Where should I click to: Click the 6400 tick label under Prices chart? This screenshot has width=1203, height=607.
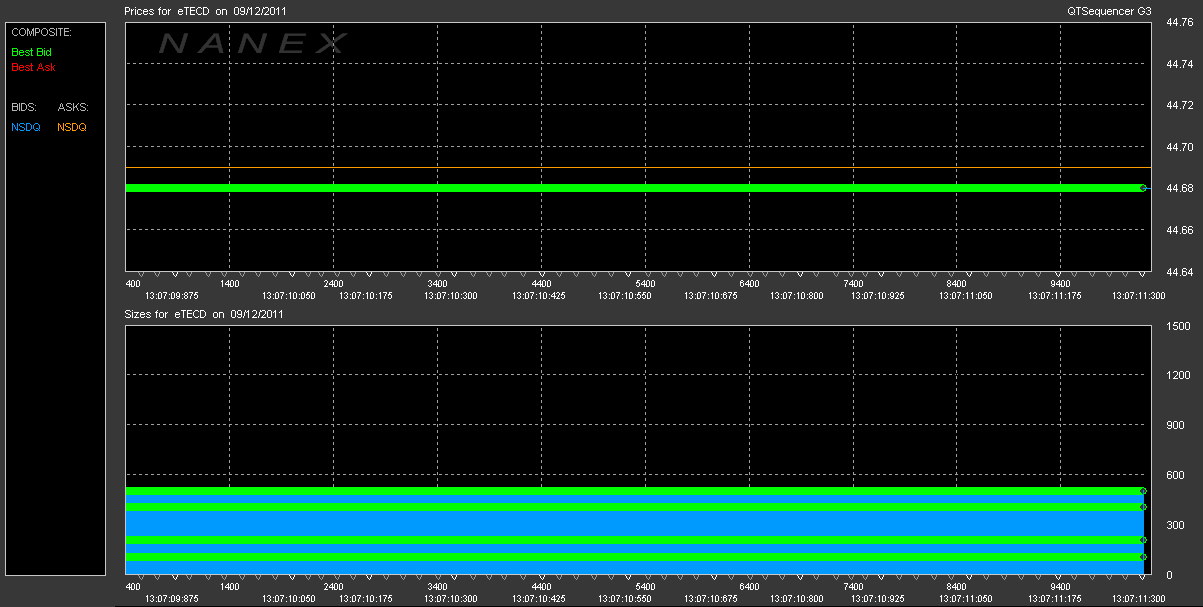(749, 283)
